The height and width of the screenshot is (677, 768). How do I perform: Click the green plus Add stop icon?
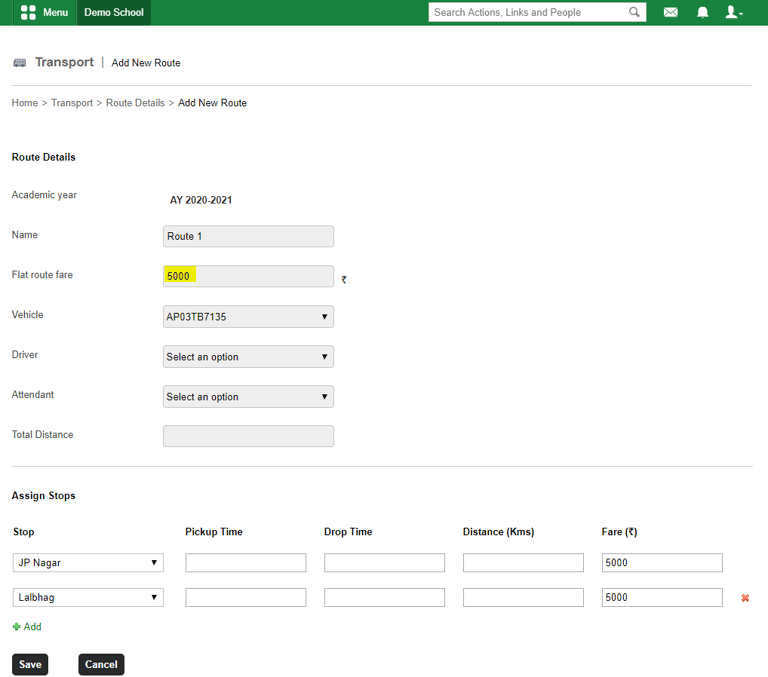[x=17, y=627]
